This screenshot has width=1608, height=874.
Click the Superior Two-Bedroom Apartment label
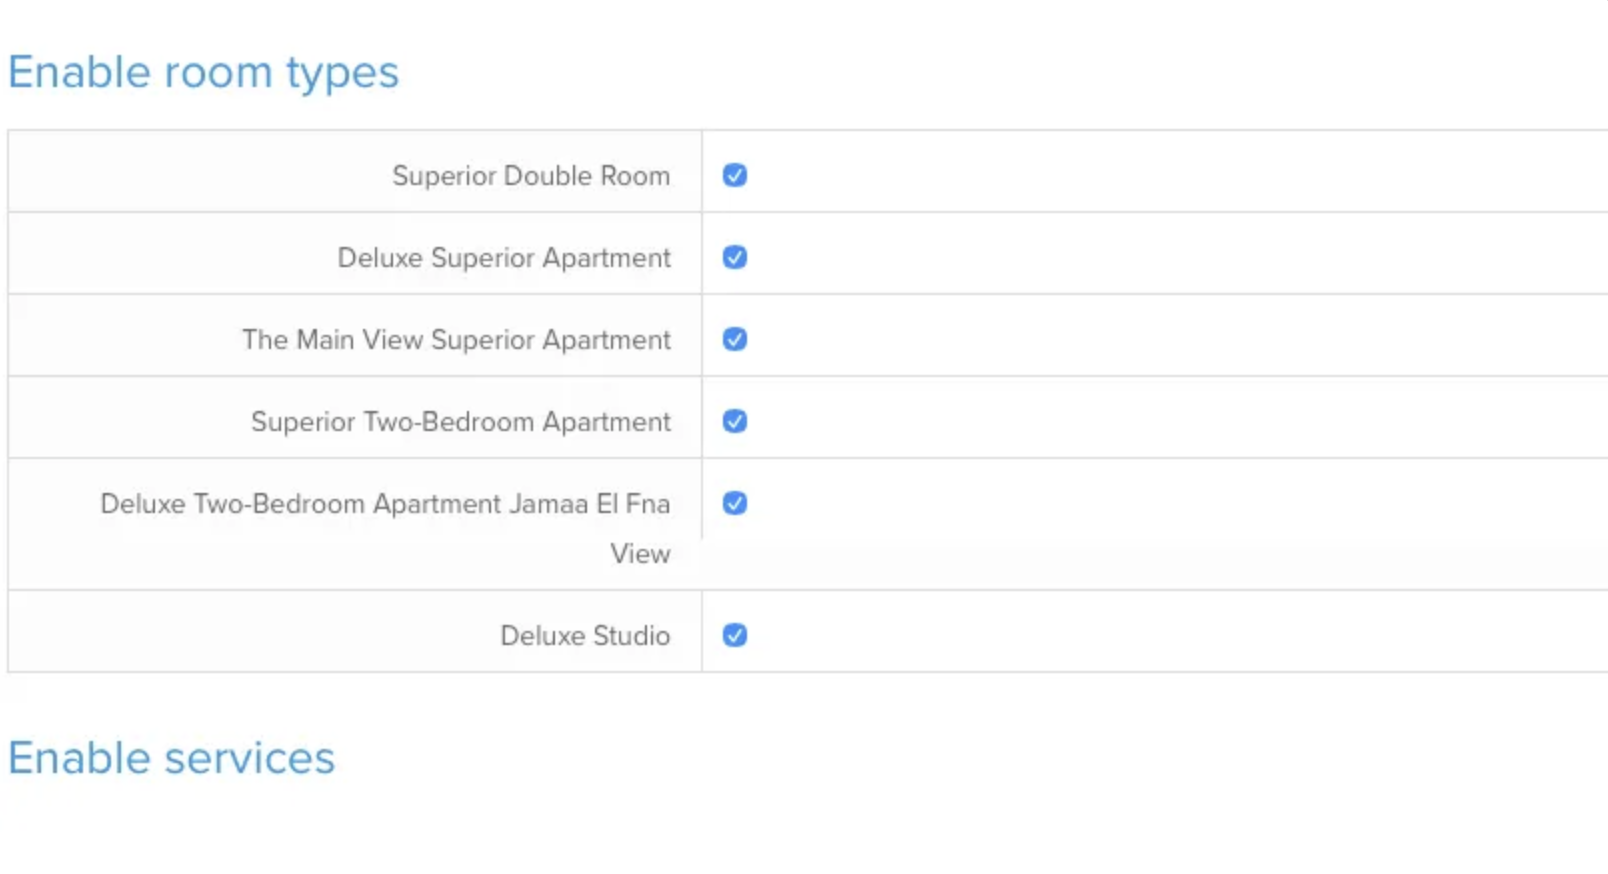click(x=460, y=422)
